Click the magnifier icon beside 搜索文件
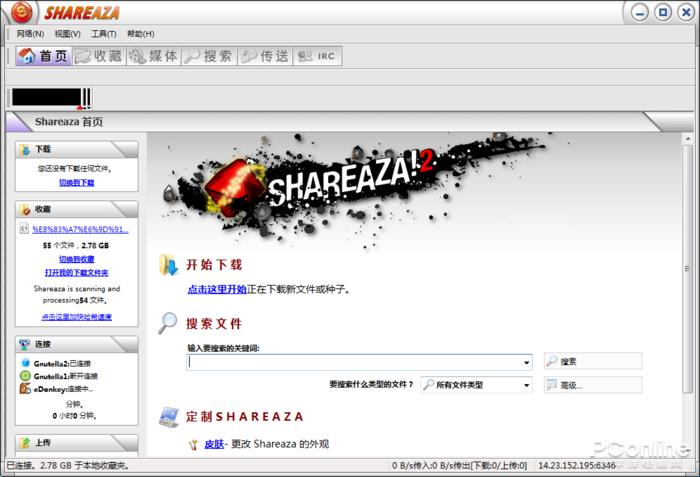 [x=168, y=323]
